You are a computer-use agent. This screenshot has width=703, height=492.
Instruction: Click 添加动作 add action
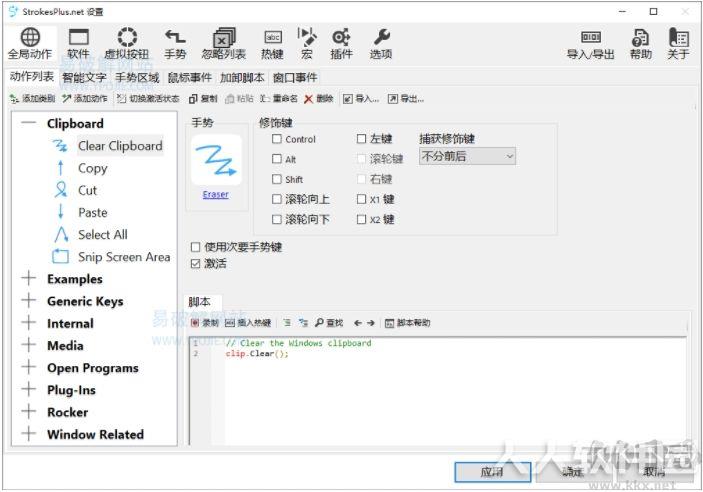point(85,99)
